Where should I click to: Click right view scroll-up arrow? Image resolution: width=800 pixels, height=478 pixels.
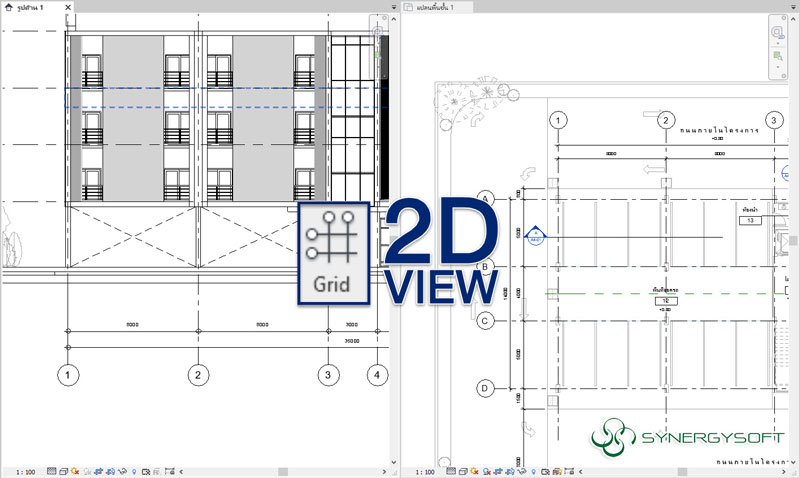[x=793, y=19]
